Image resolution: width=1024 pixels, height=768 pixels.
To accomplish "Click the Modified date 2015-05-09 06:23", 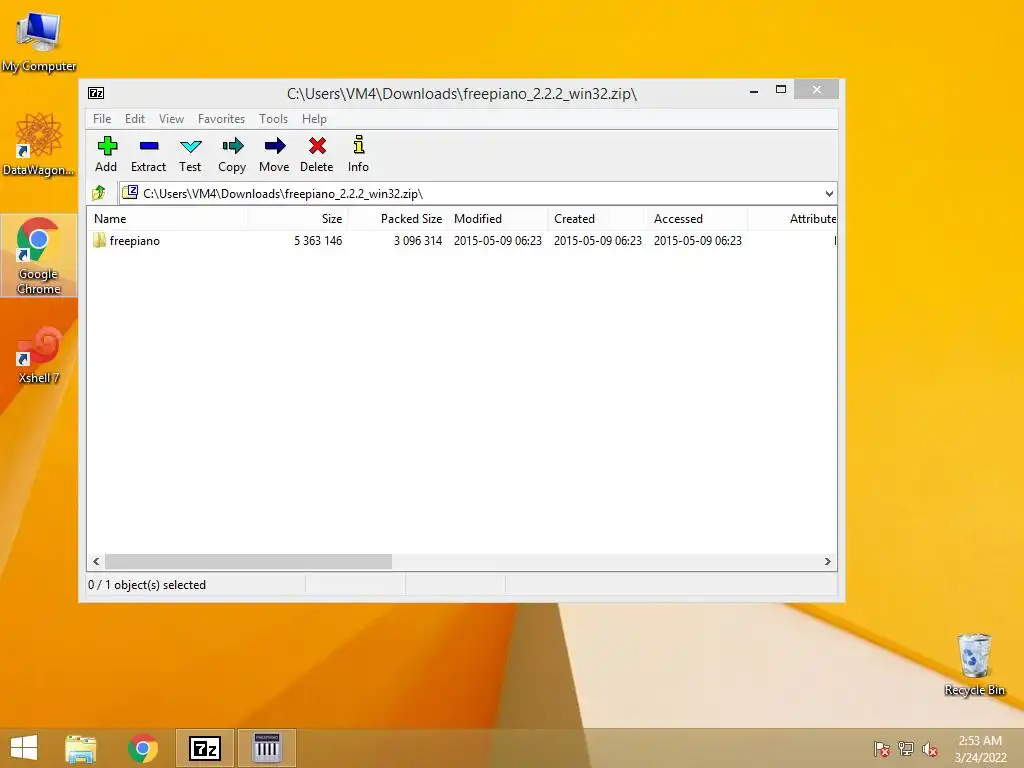I will (x=498, y=241).
